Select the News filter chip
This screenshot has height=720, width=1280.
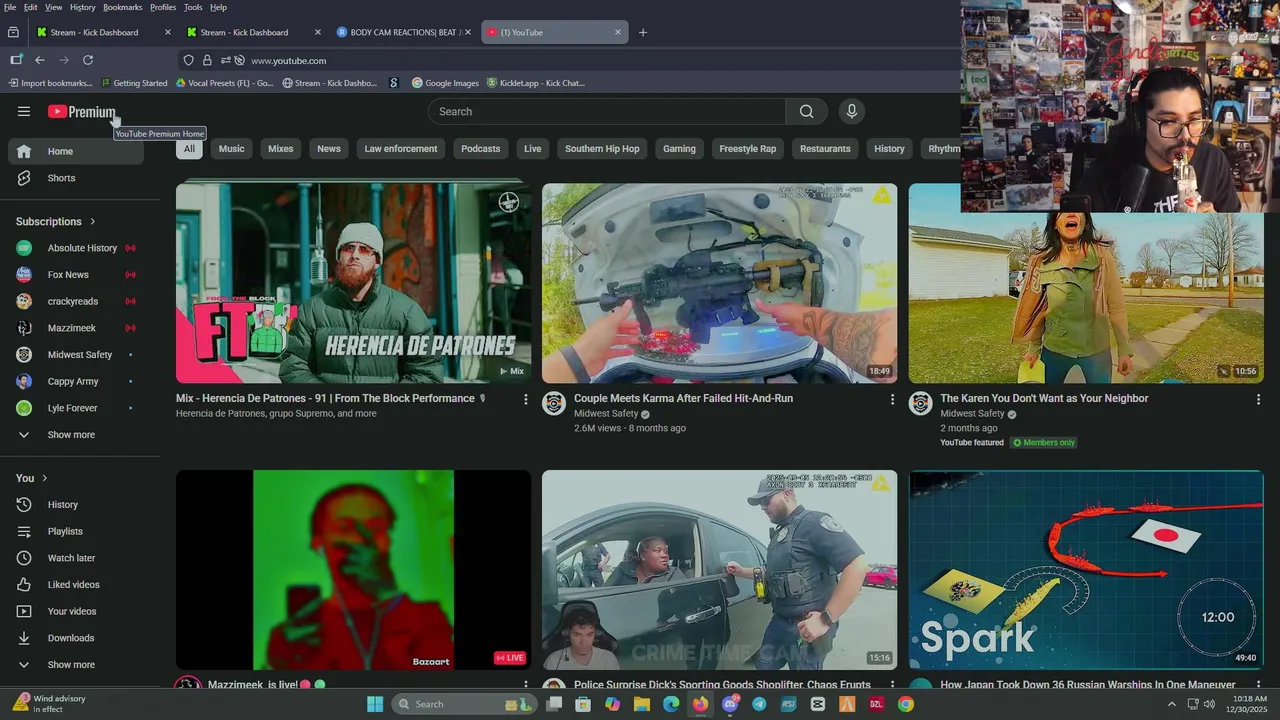coord(329,149)
